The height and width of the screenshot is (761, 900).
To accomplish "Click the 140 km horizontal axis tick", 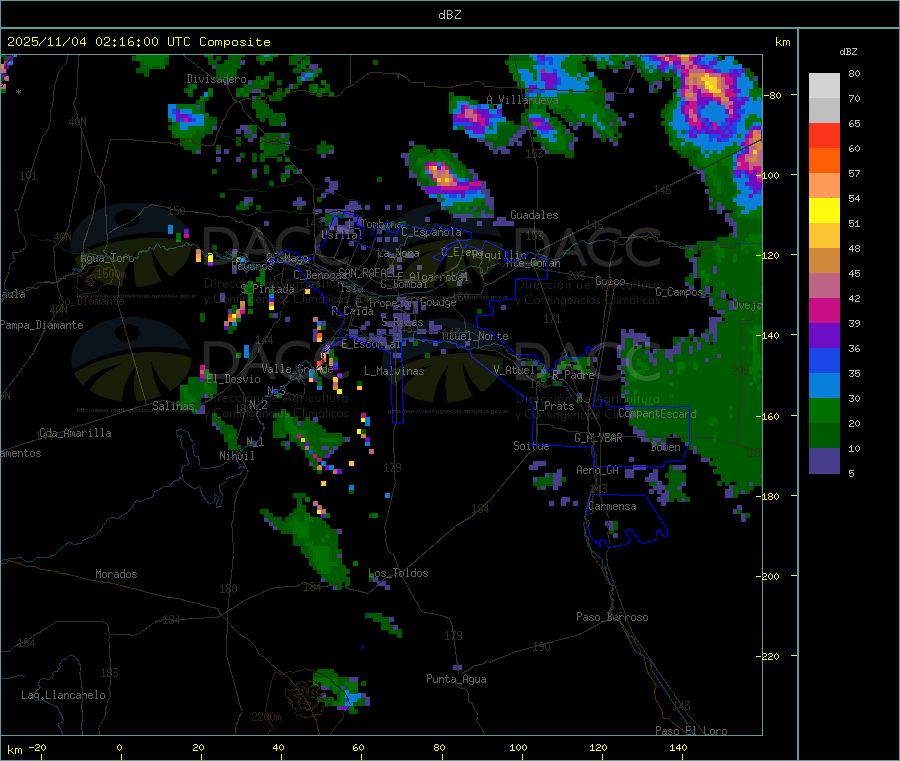I will click(x=678, y=747).
